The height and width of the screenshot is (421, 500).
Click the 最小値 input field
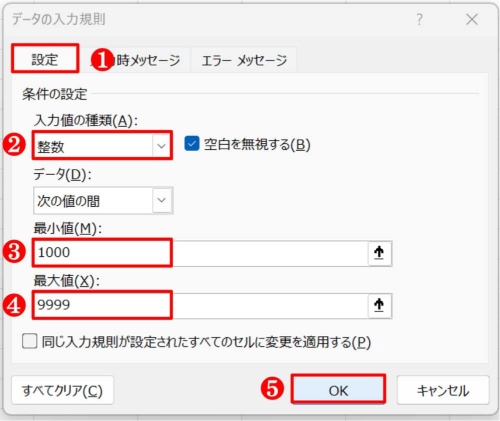coord(201,253)
